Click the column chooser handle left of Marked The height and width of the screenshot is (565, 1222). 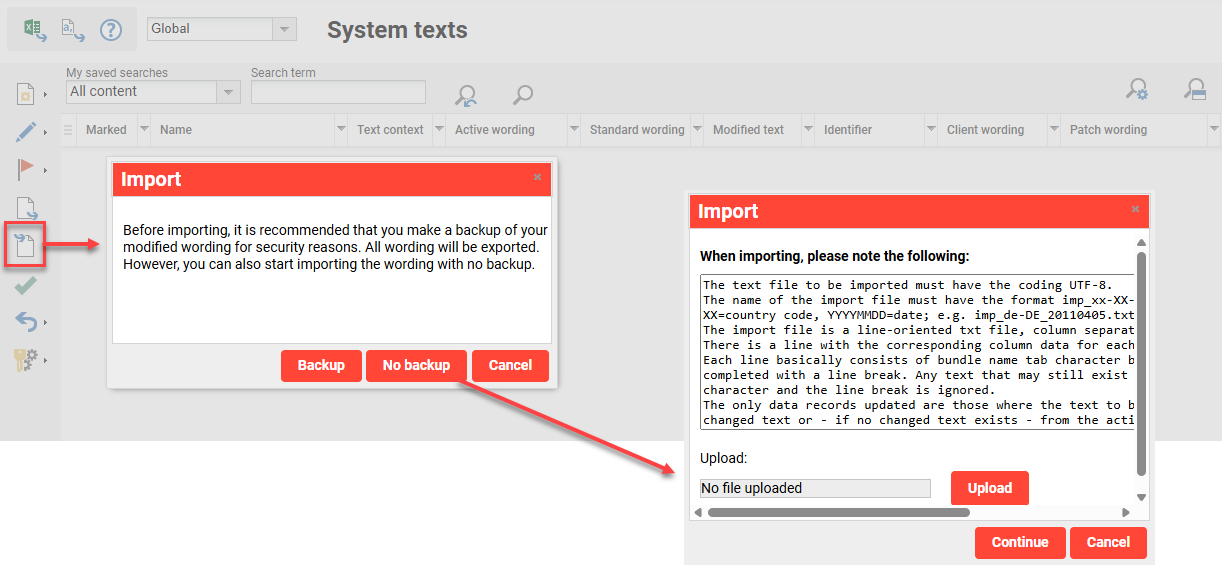[68, 129]
